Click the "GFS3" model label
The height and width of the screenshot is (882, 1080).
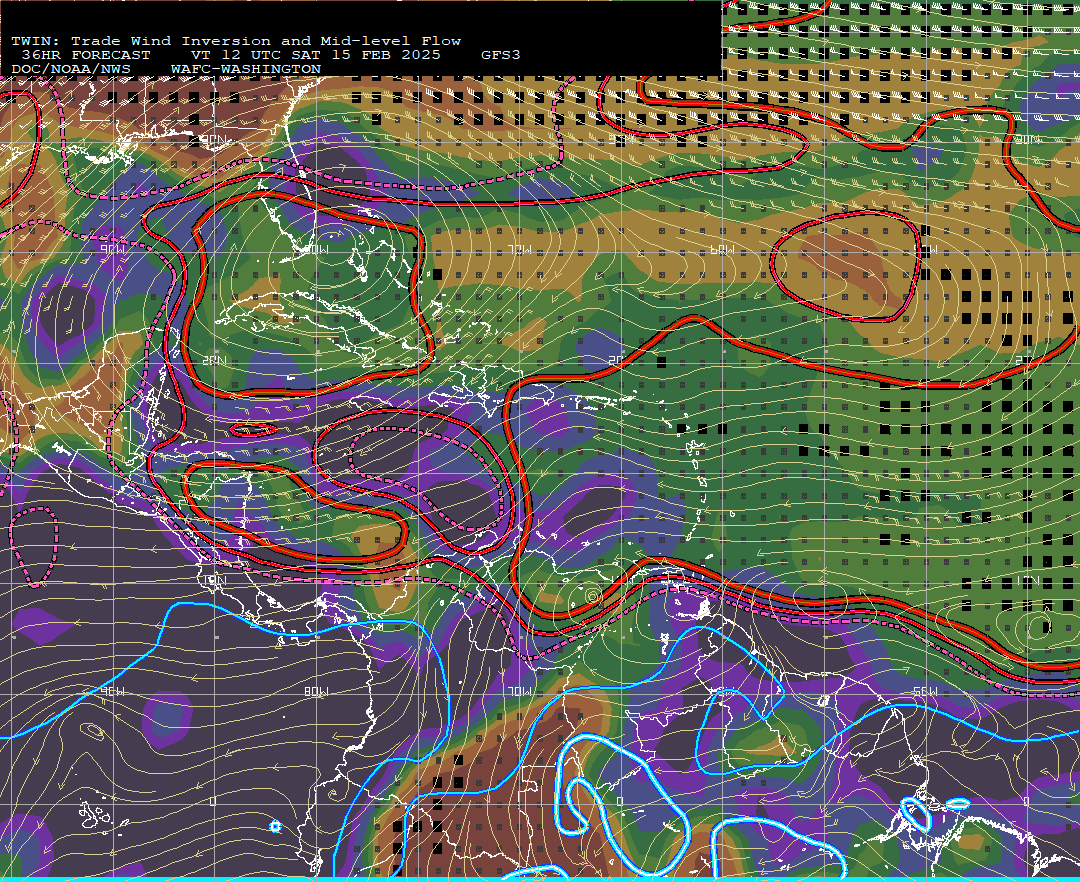[501, 55]
